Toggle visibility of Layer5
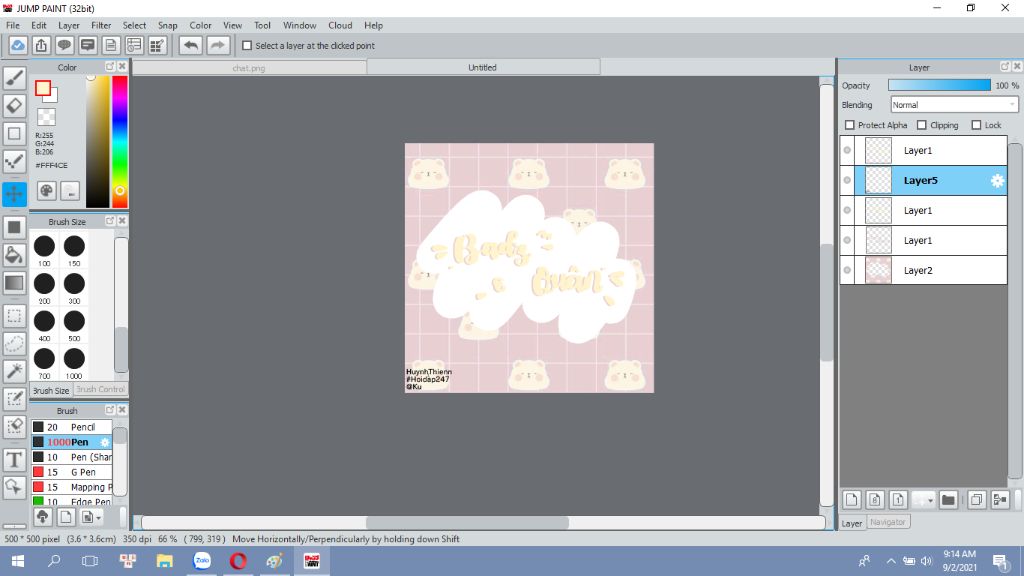1024x576 pixels. [x=847, y=180]
